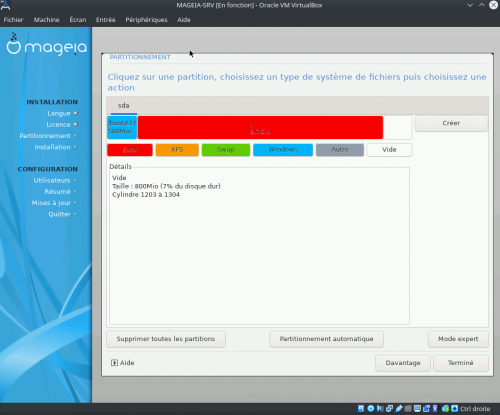Click the Aide button in installer
The height and width of the screenshot is (415, 500).
point(123,363)
